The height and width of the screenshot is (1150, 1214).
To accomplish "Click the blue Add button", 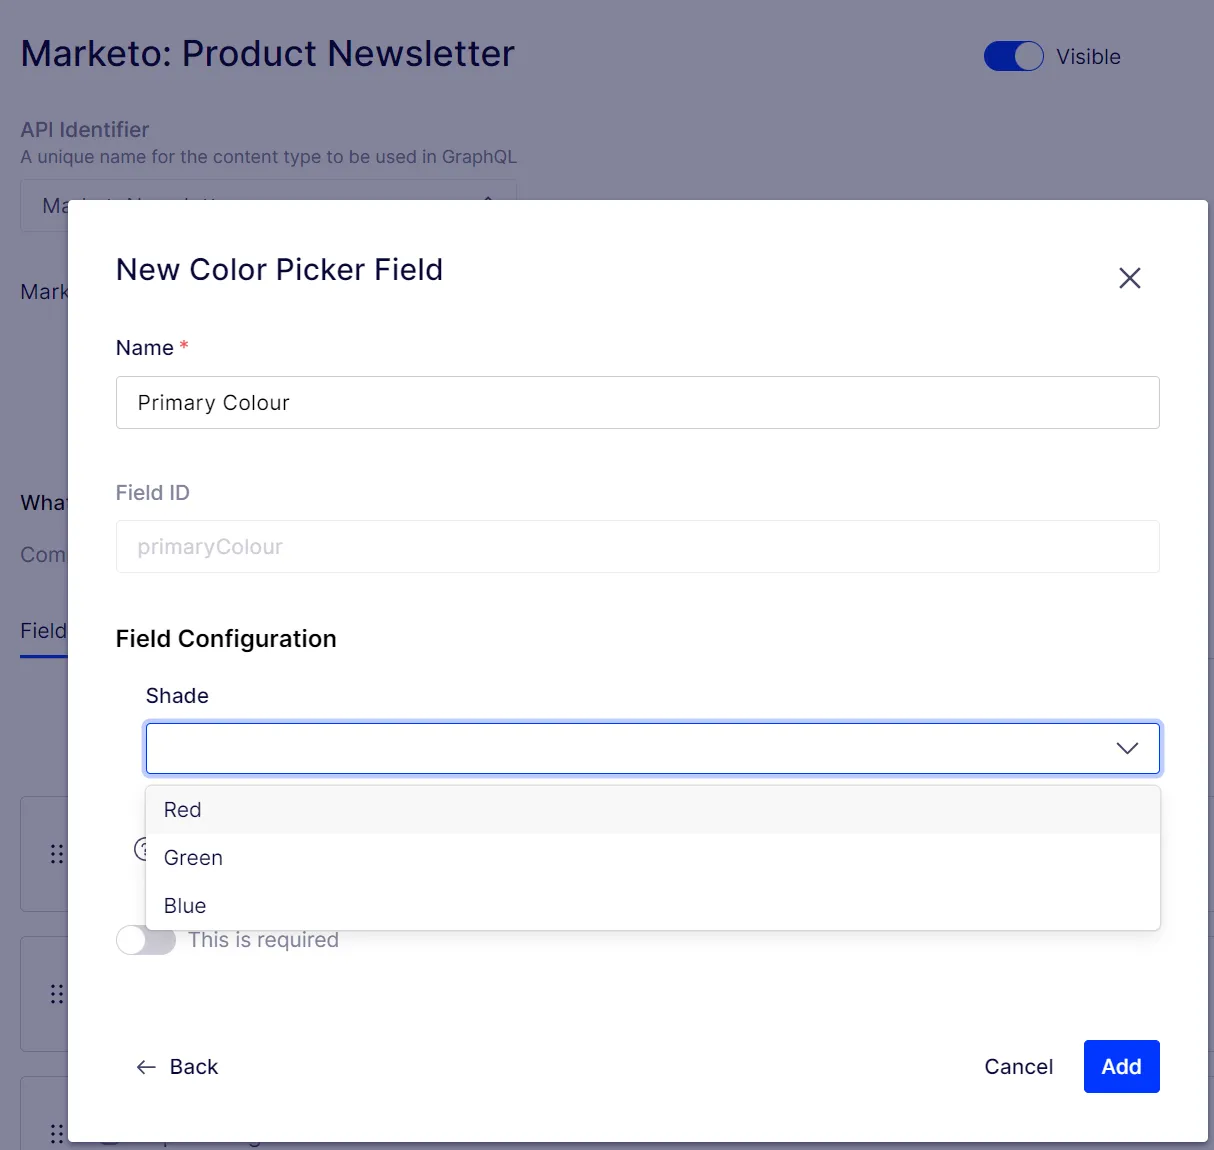I will [1121, 1066].
